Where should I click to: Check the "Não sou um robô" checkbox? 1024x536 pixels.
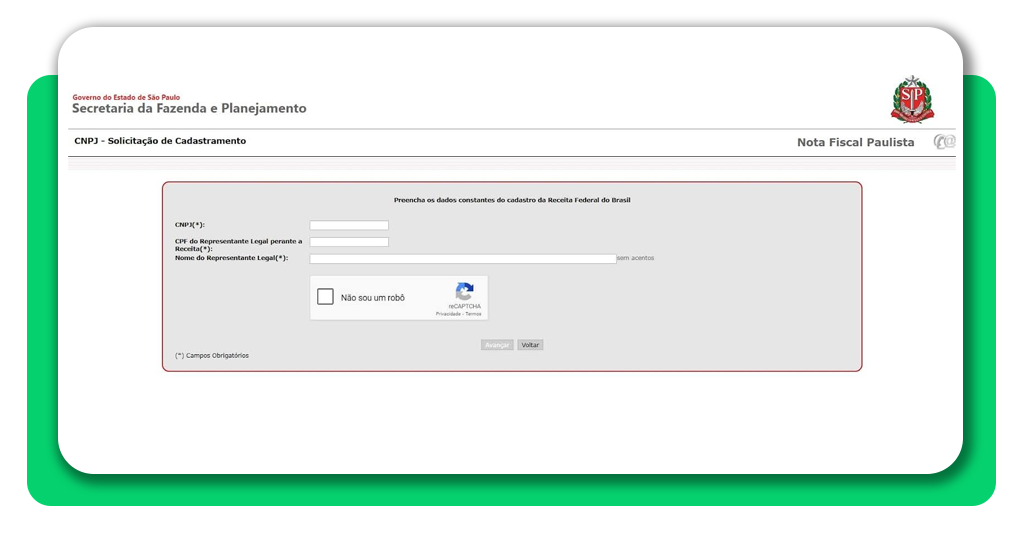pyautogui.click(x=325, y=297)
